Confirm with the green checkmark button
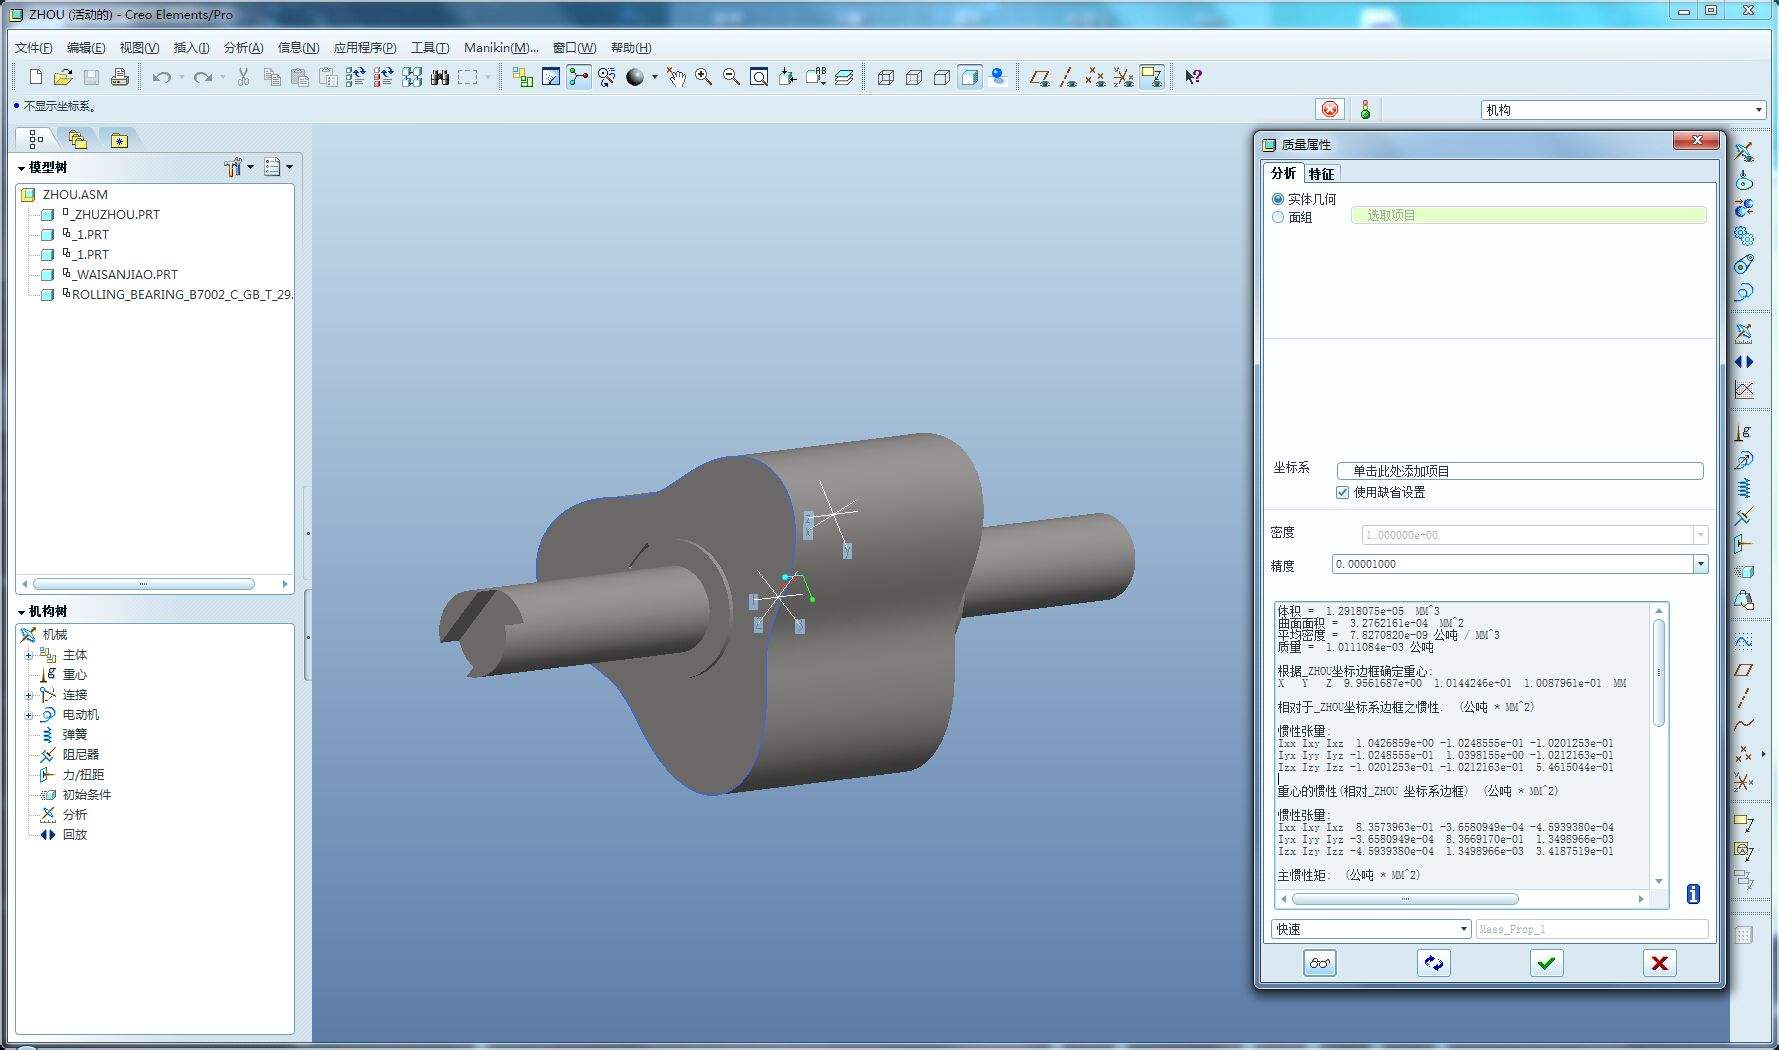The height and width of the screenshot is (1050, 1779). (x=1546, y=963)
